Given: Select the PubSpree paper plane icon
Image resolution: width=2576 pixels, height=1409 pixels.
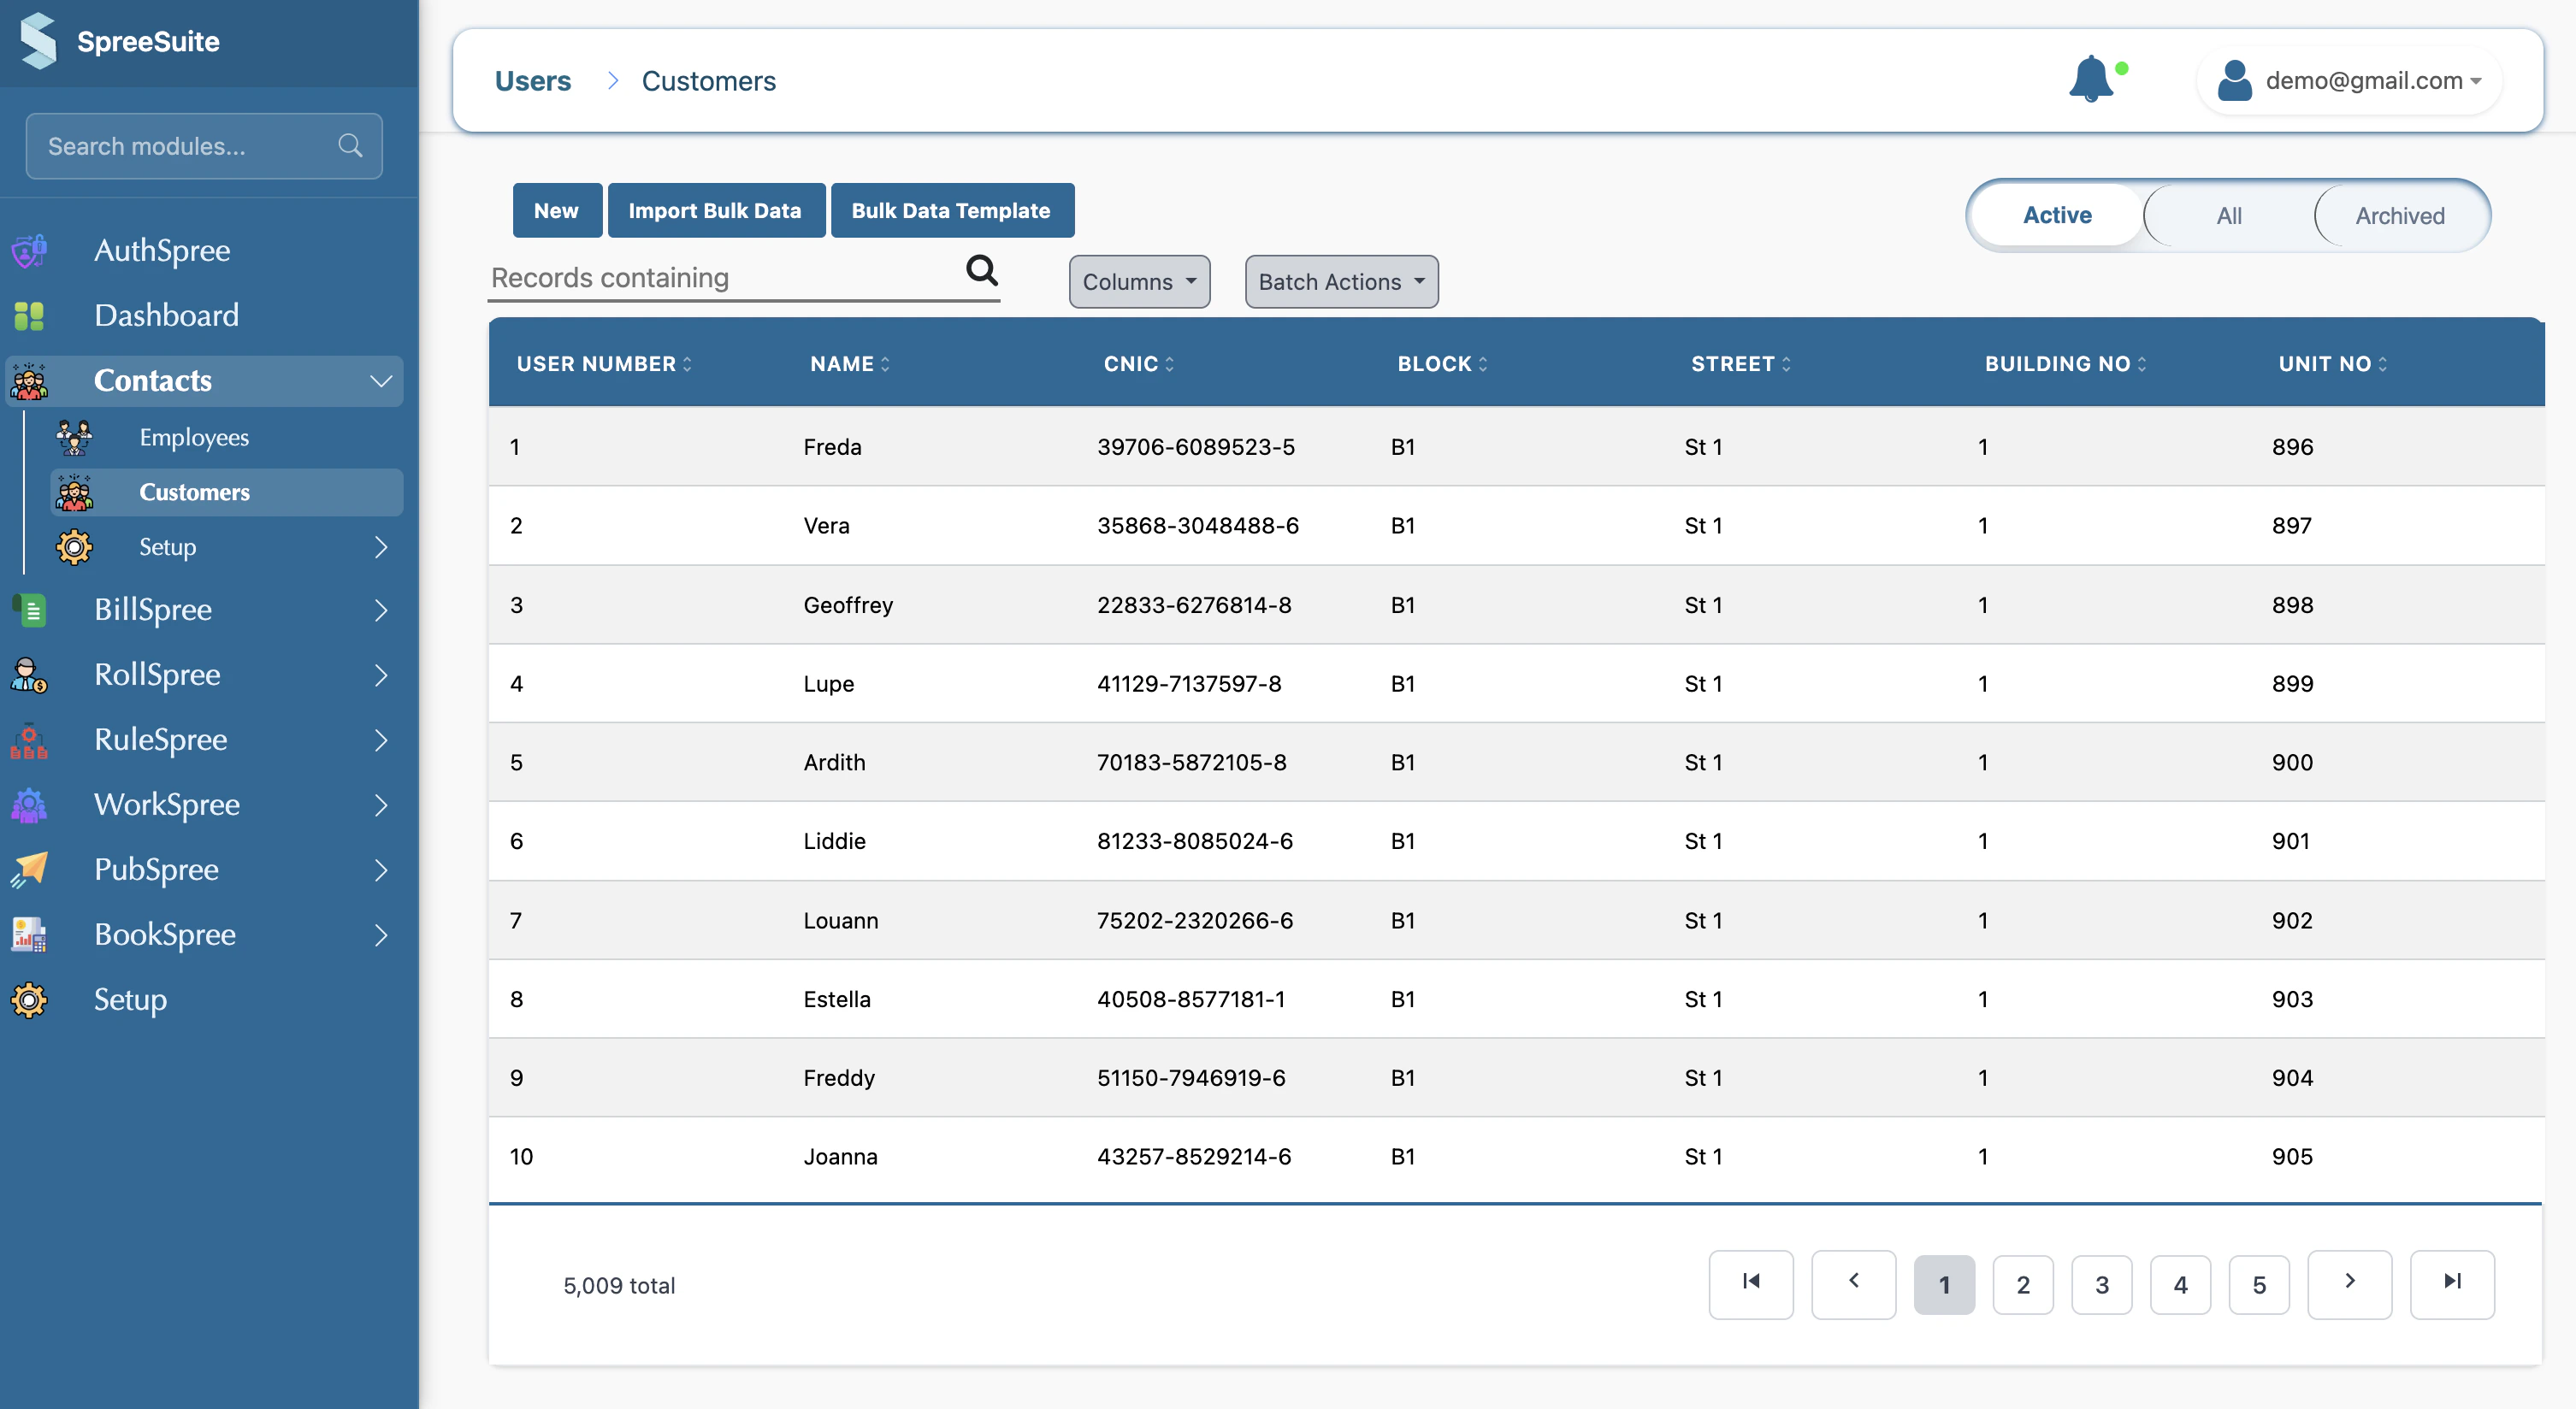Looking at the screenshot, I should pos(29,869).
